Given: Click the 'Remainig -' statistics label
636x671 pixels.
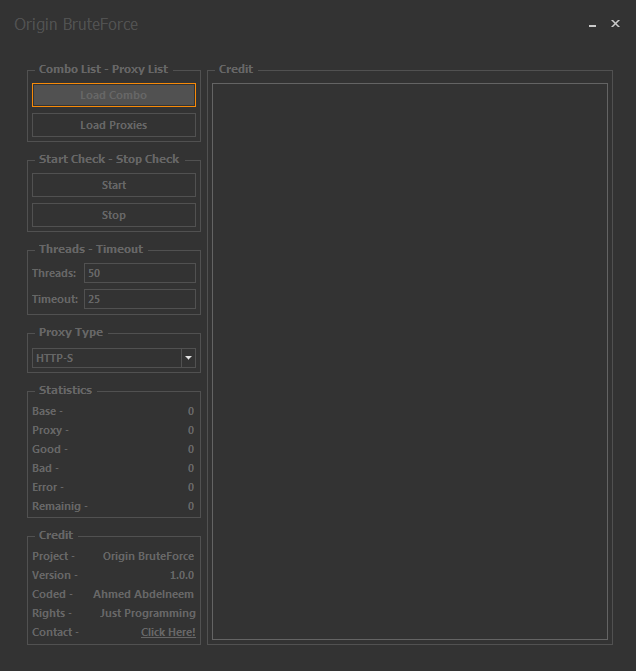Looking at the screenshot, I should (60, 506).
